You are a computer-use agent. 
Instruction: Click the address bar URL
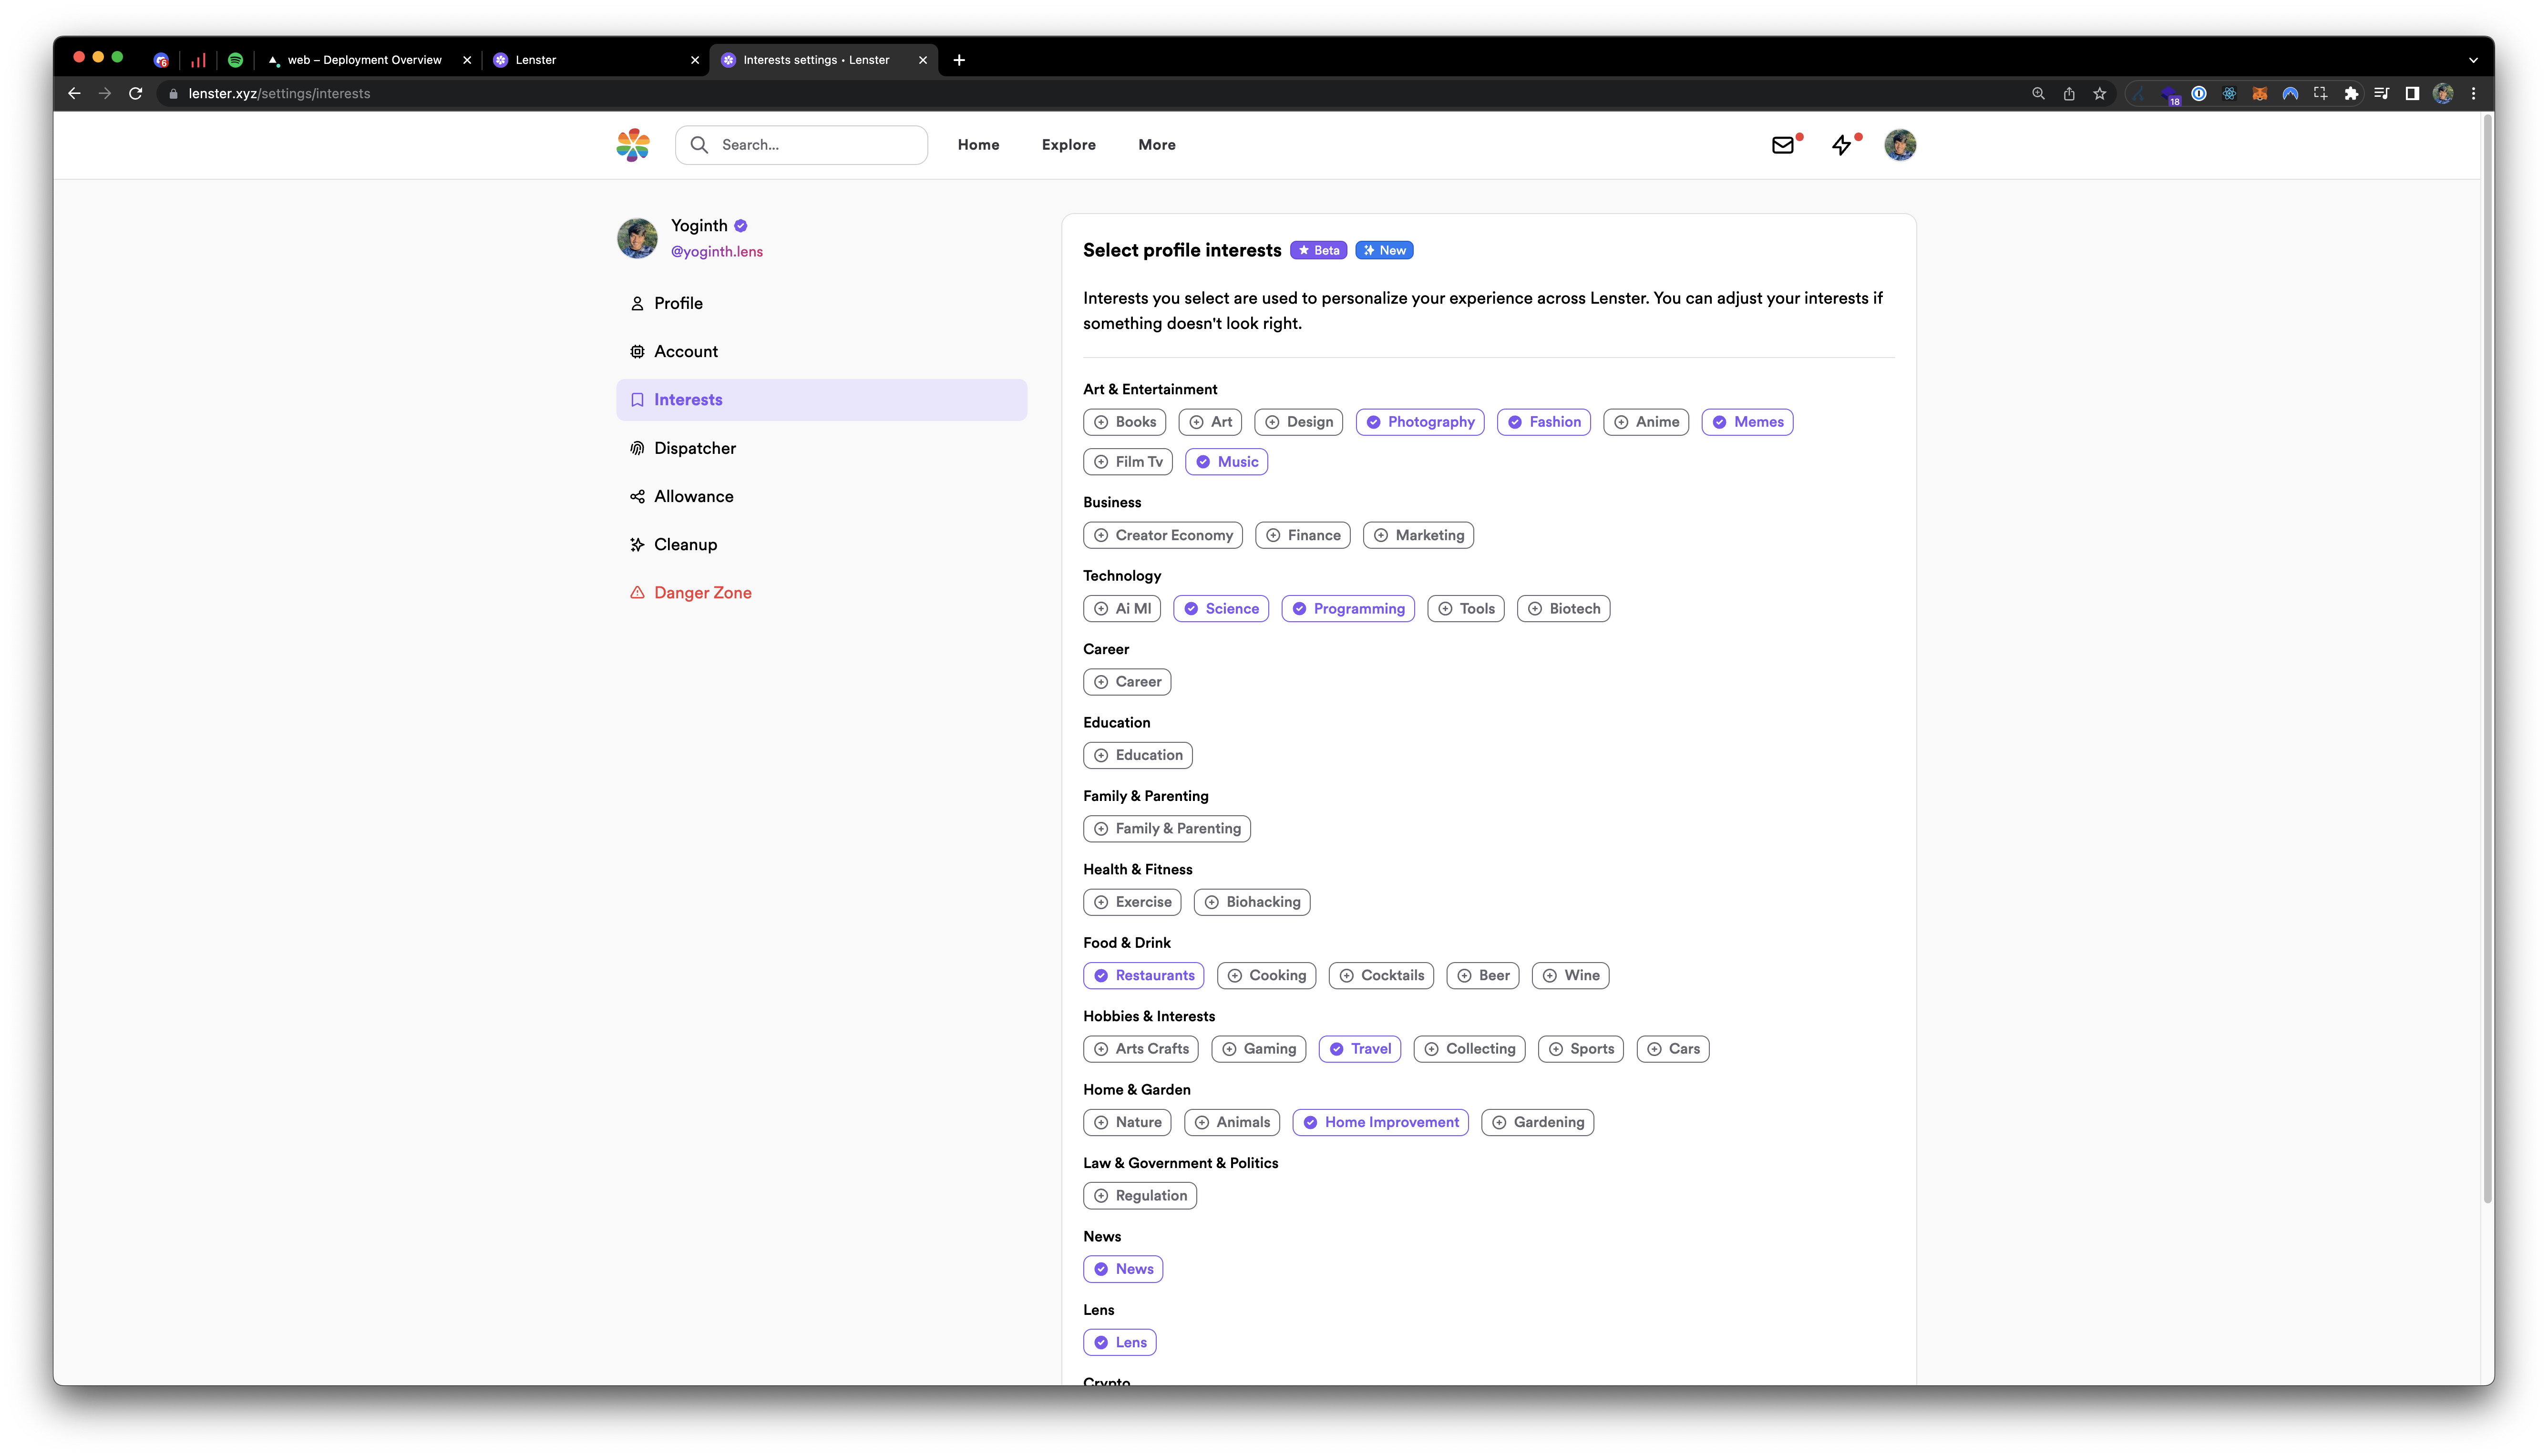coord(279,93)
